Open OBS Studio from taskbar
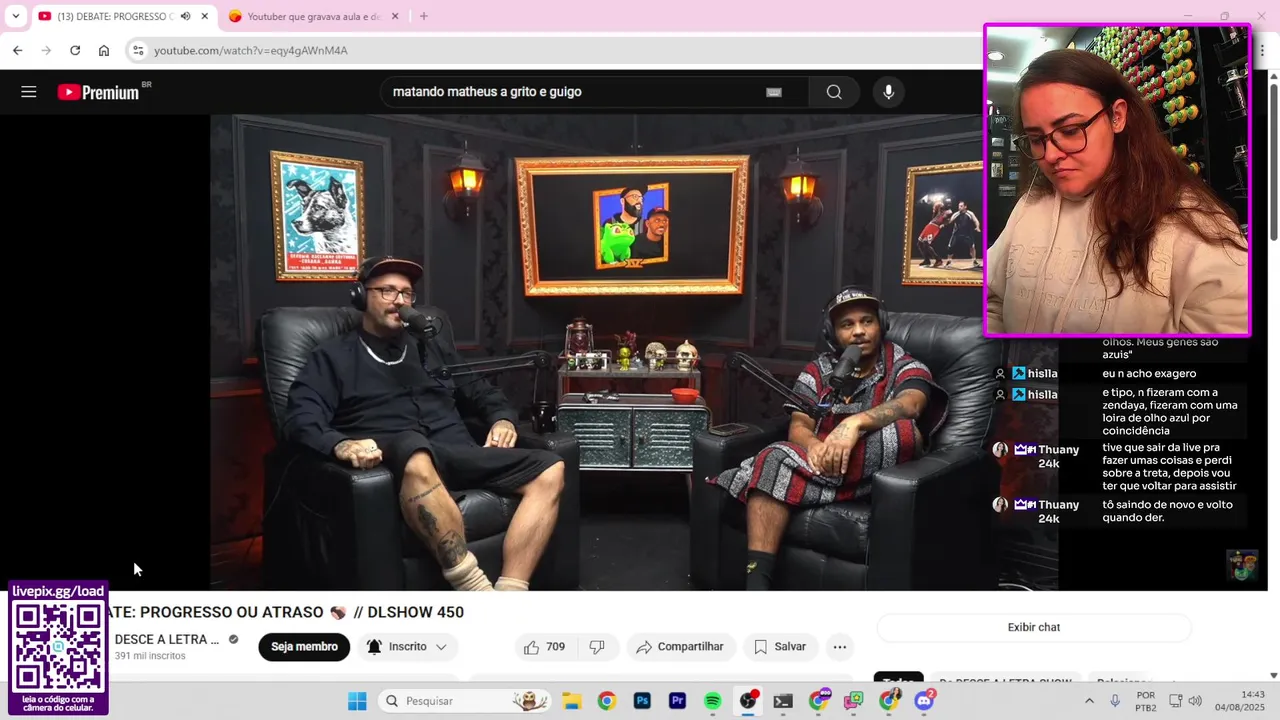The image size is (1280, 720). pos(748,701)
